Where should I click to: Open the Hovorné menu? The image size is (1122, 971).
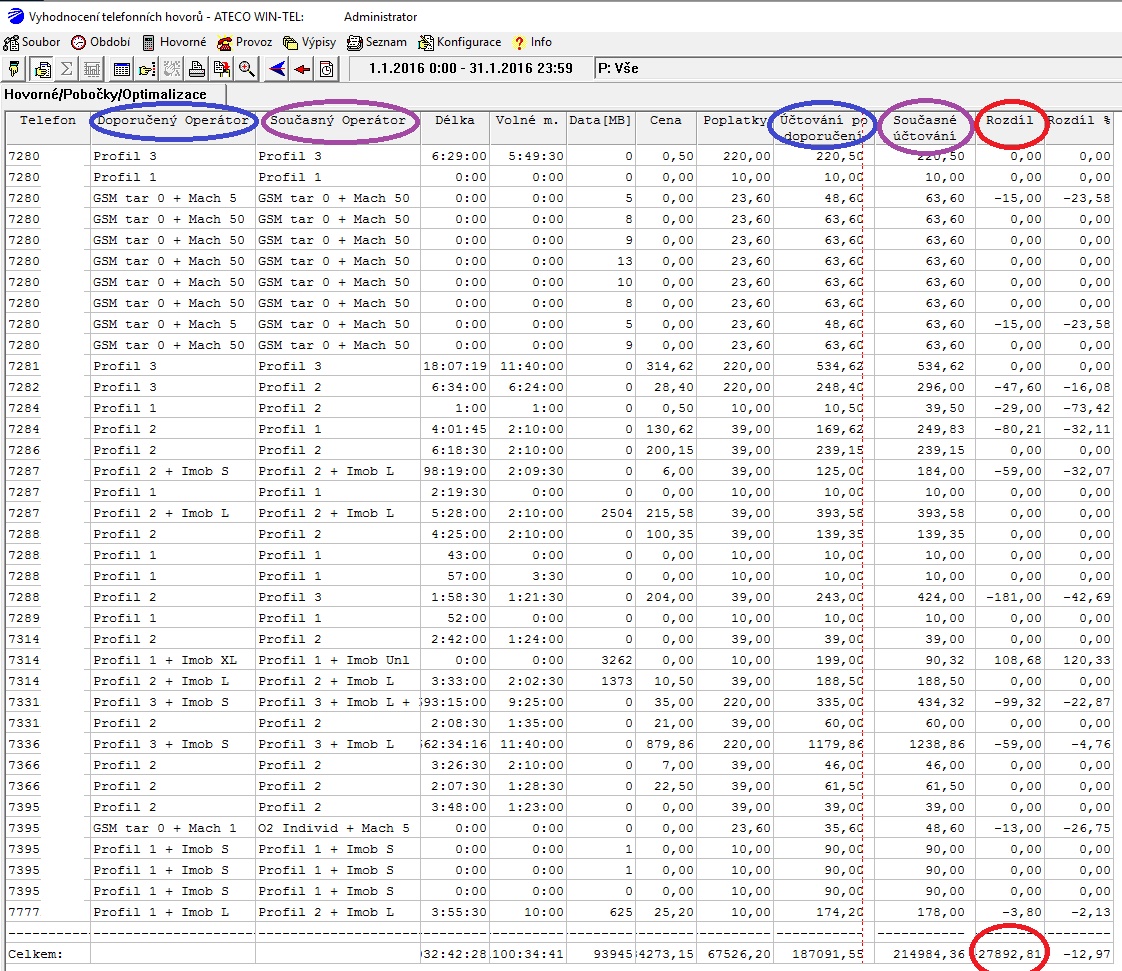[174, 42]
